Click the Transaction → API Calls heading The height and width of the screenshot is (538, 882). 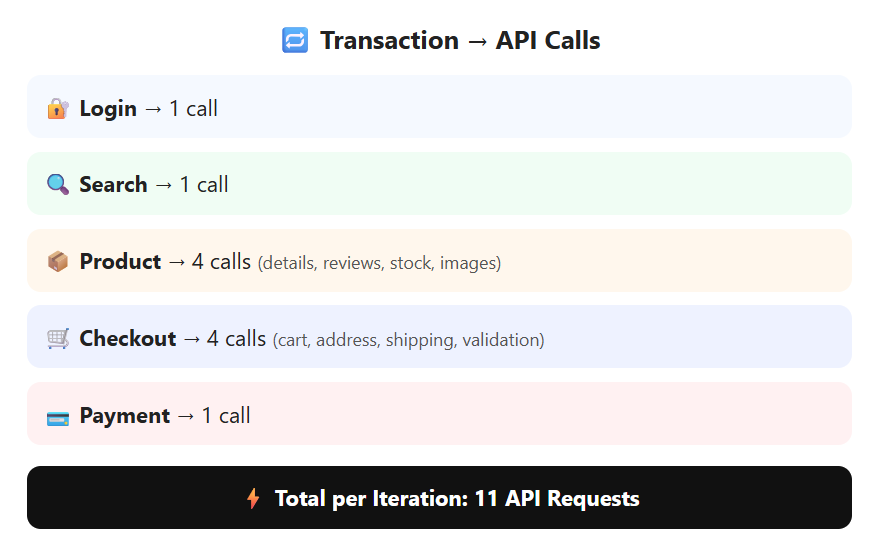(460, 41)
